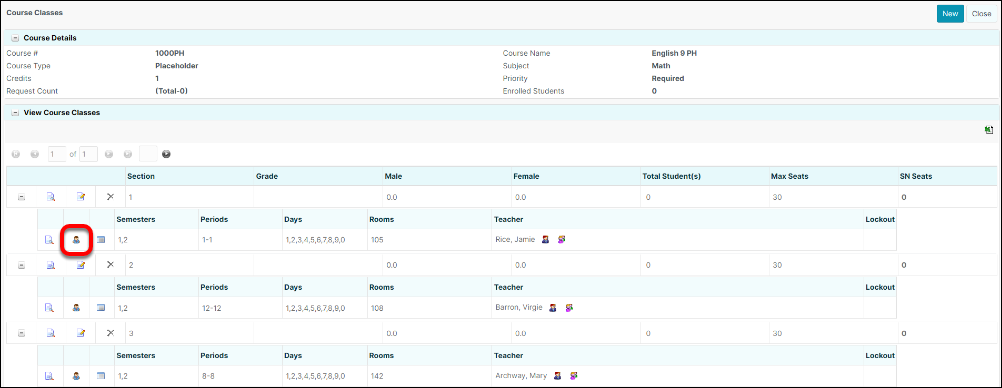The image size is (1002, 388).
Task: Open the edit icon for section 2
Action: [81, 265]
